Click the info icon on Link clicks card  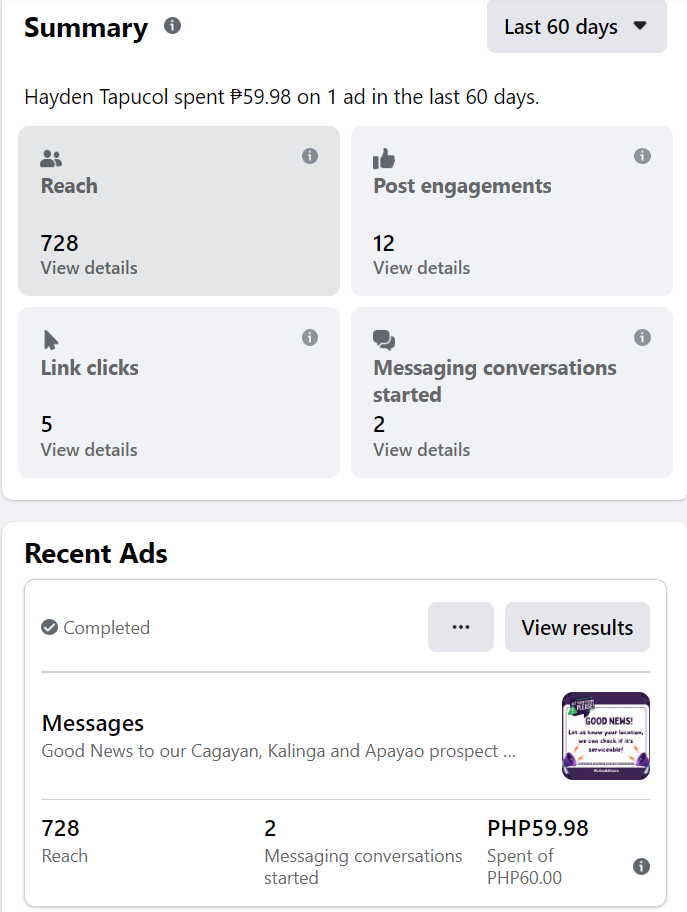[x=310, y=338]
